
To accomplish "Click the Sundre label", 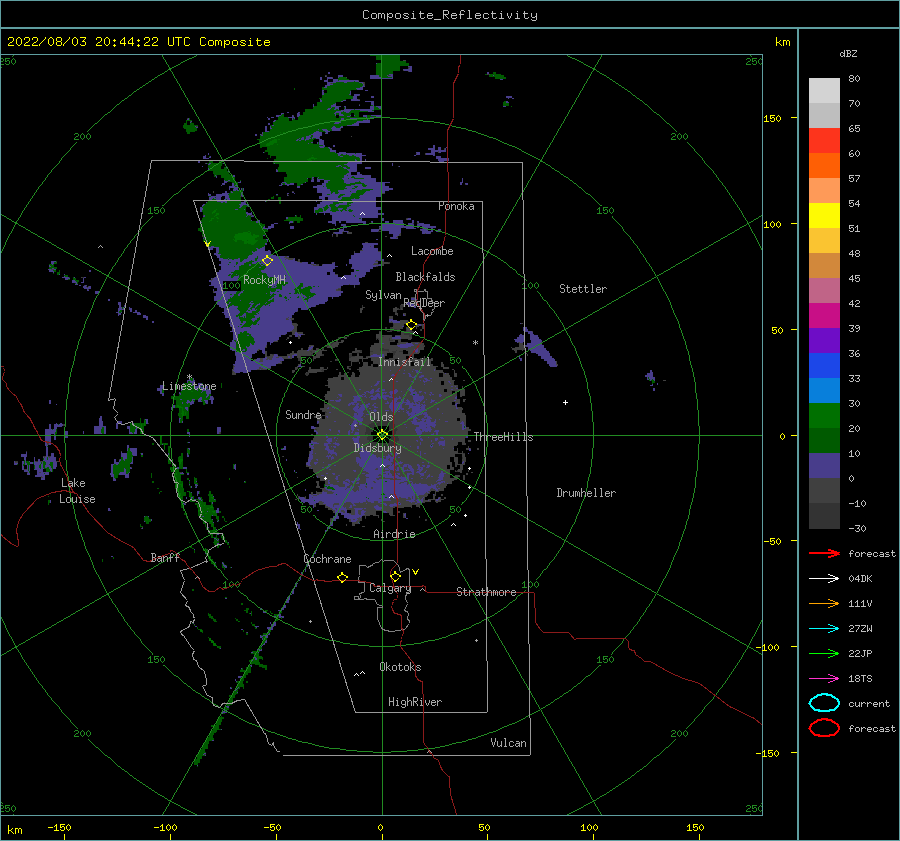I will 304,414.
